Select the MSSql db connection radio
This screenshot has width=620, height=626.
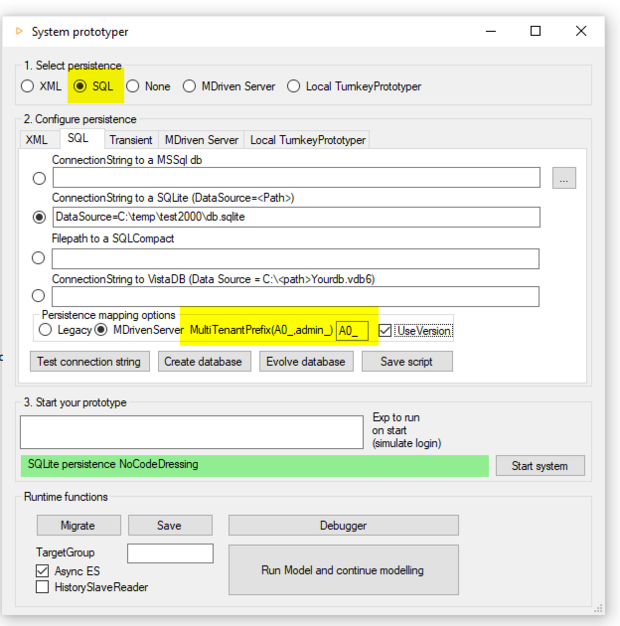tap(39, 178)
